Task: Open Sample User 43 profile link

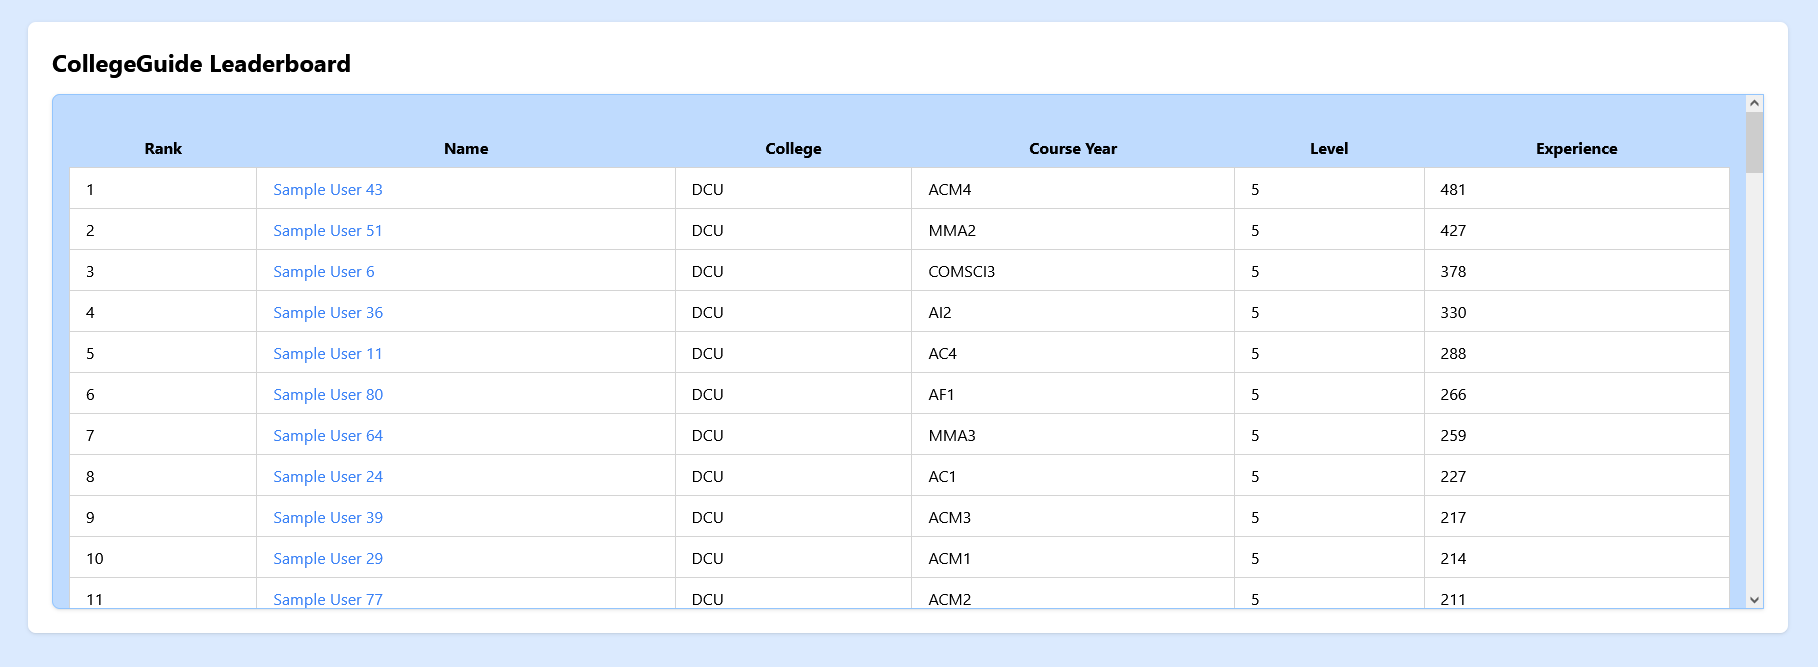Action: [328, 189]
